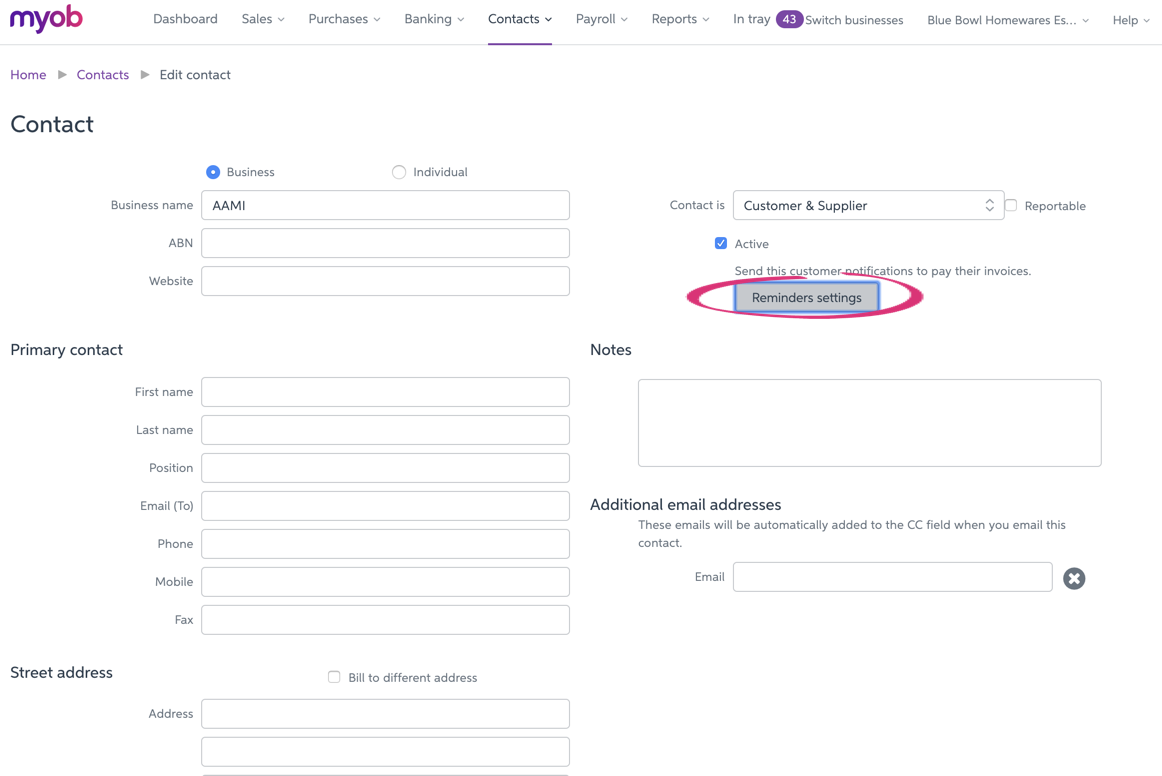Expand the Sales menu
The image size is (1162, 776).
pyautogui.click(x=263, y=19)
